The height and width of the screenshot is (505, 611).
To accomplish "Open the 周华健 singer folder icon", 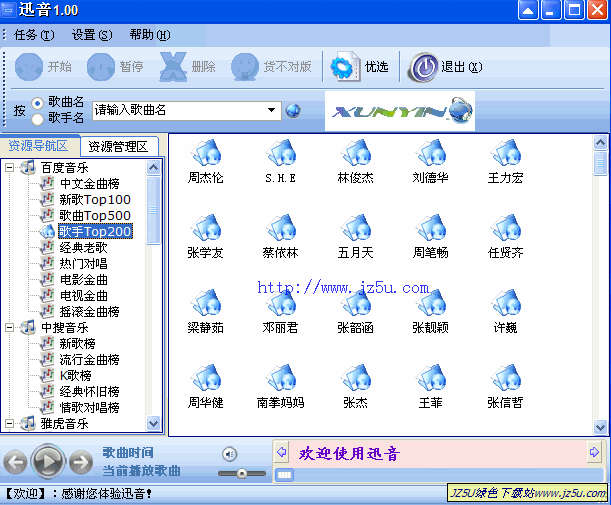I will pos(206,378).
